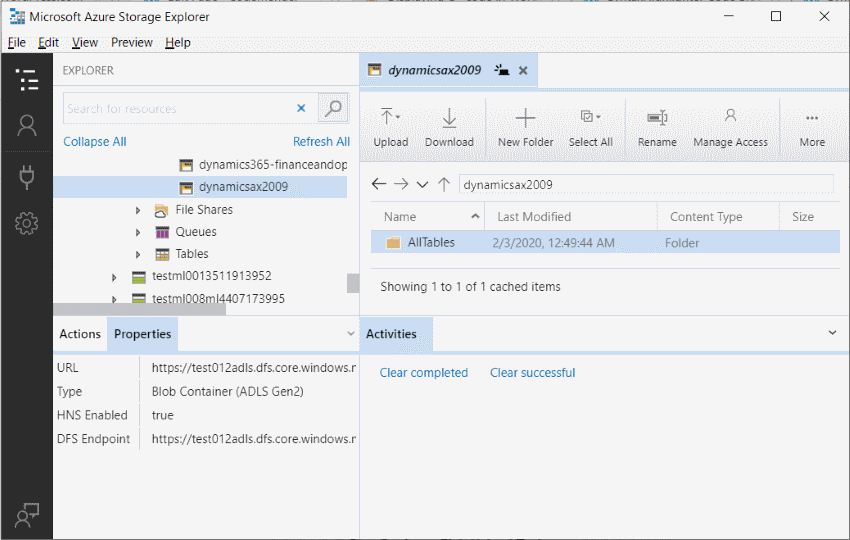Expand the testml008ml4407173995 storage account
The height and width of the screenshot is (540, 850).
coord(114,299)
